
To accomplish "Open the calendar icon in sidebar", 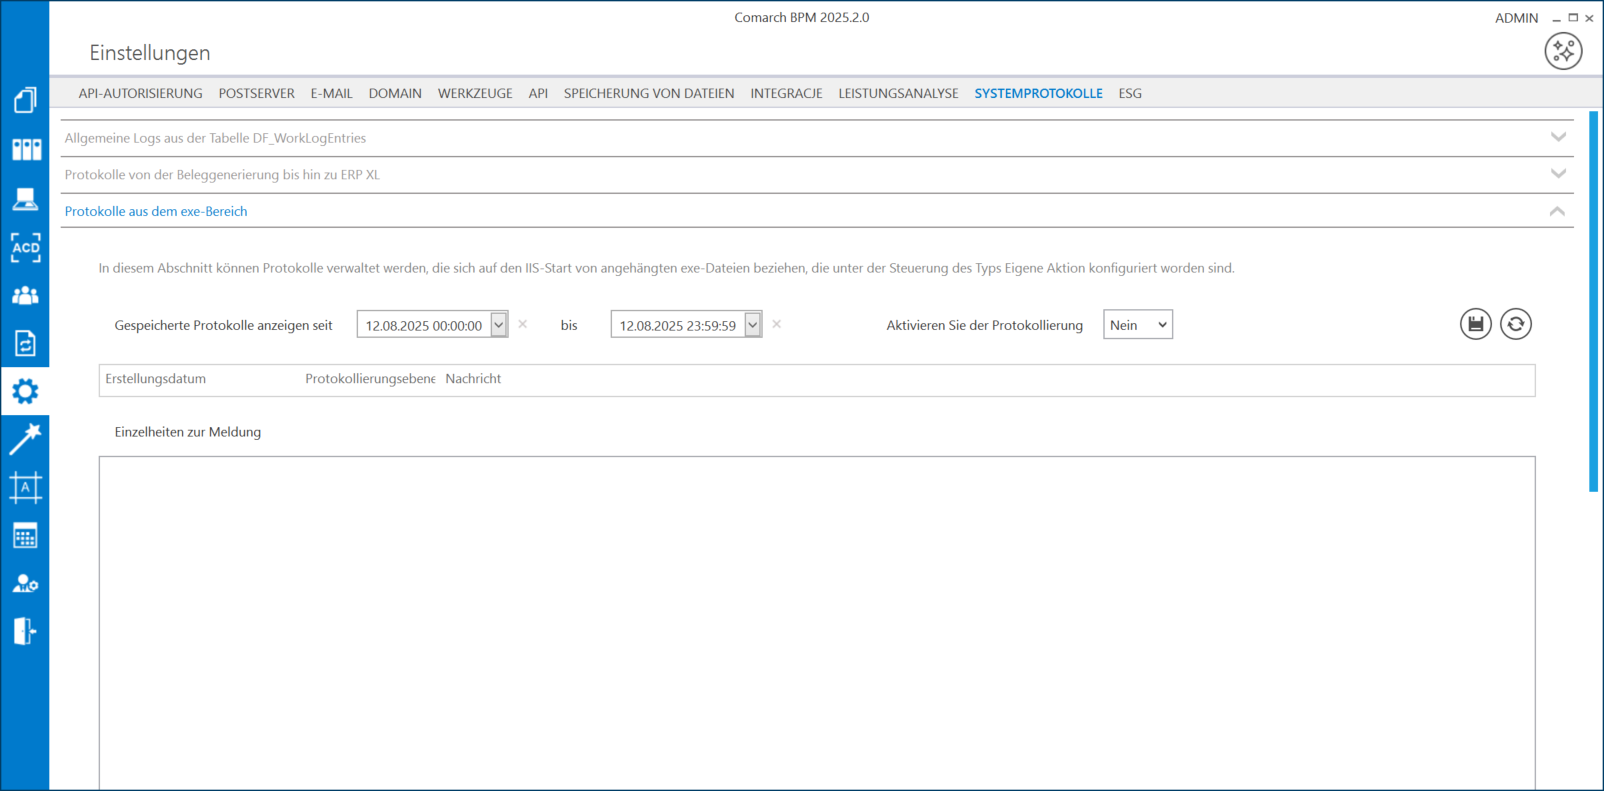I will point(26,536).
